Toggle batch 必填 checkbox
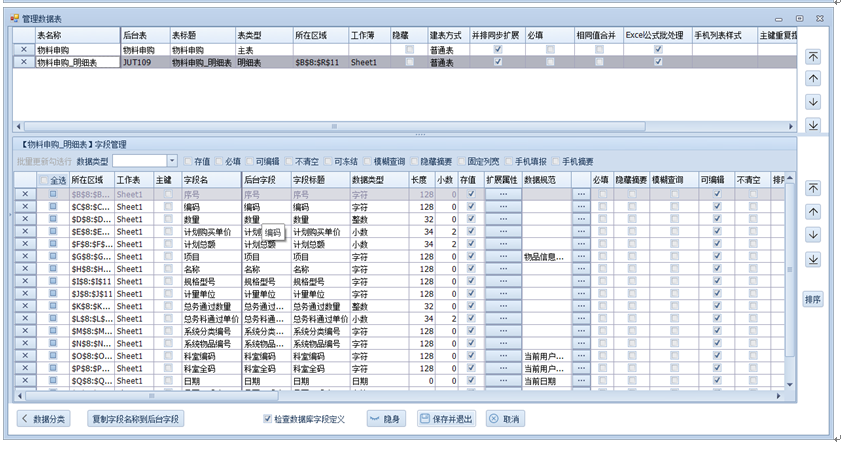 (219, 161)
